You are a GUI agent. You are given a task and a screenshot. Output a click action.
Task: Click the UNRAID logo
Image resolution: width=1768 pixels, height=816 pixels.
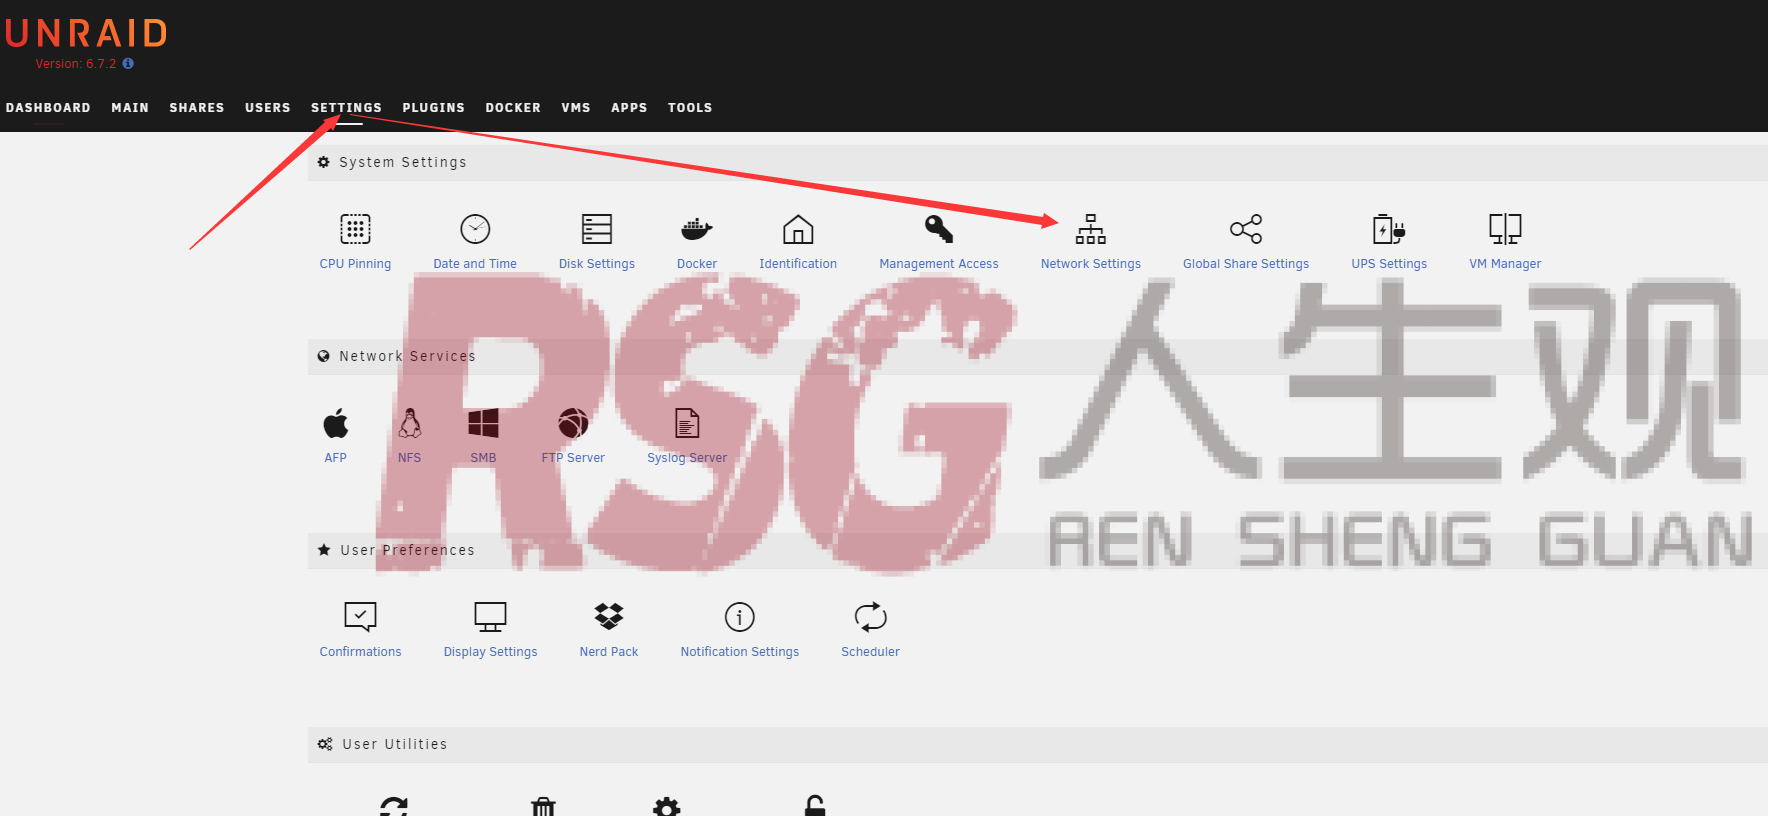click(x=86, y=33)
